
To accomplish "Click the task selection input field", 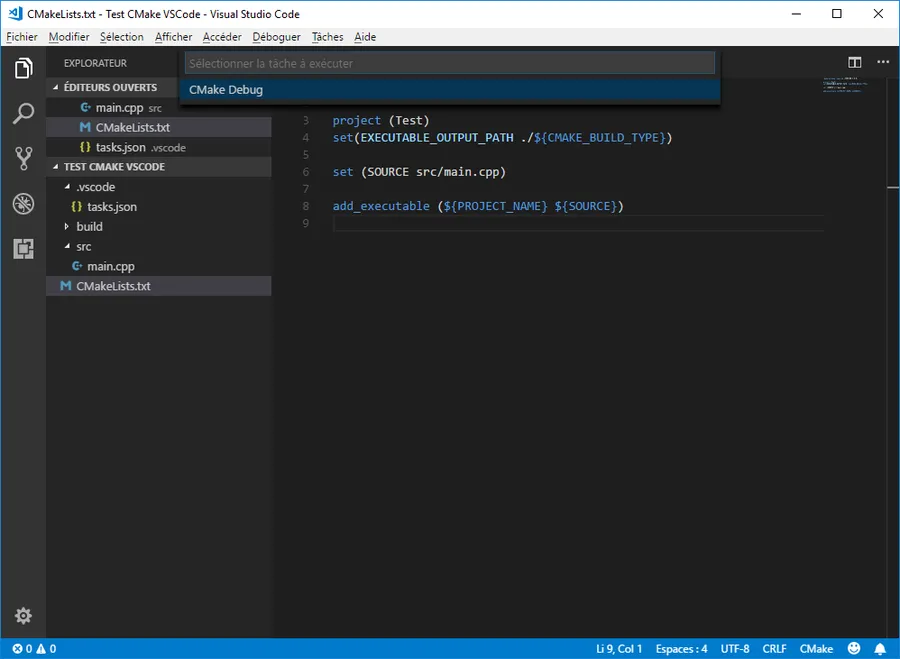I will pyautogui.click(x=450, y=63).
